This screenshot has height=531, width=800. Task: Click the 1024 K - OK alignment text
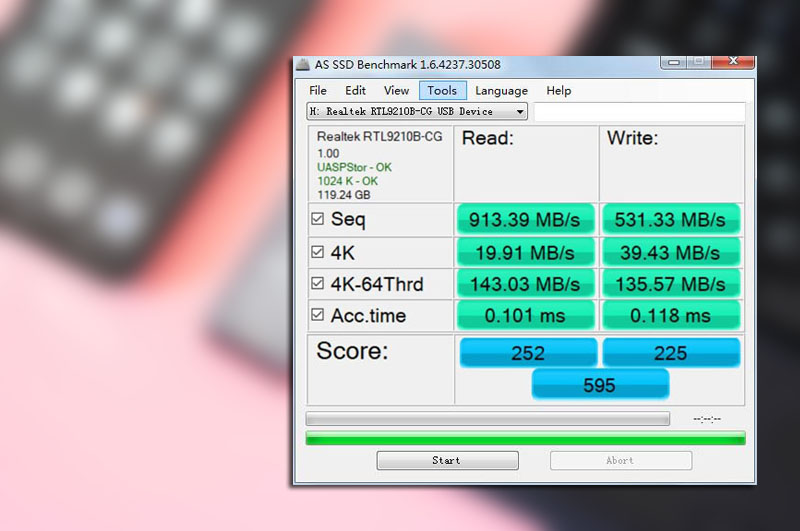tap(347, 181)
